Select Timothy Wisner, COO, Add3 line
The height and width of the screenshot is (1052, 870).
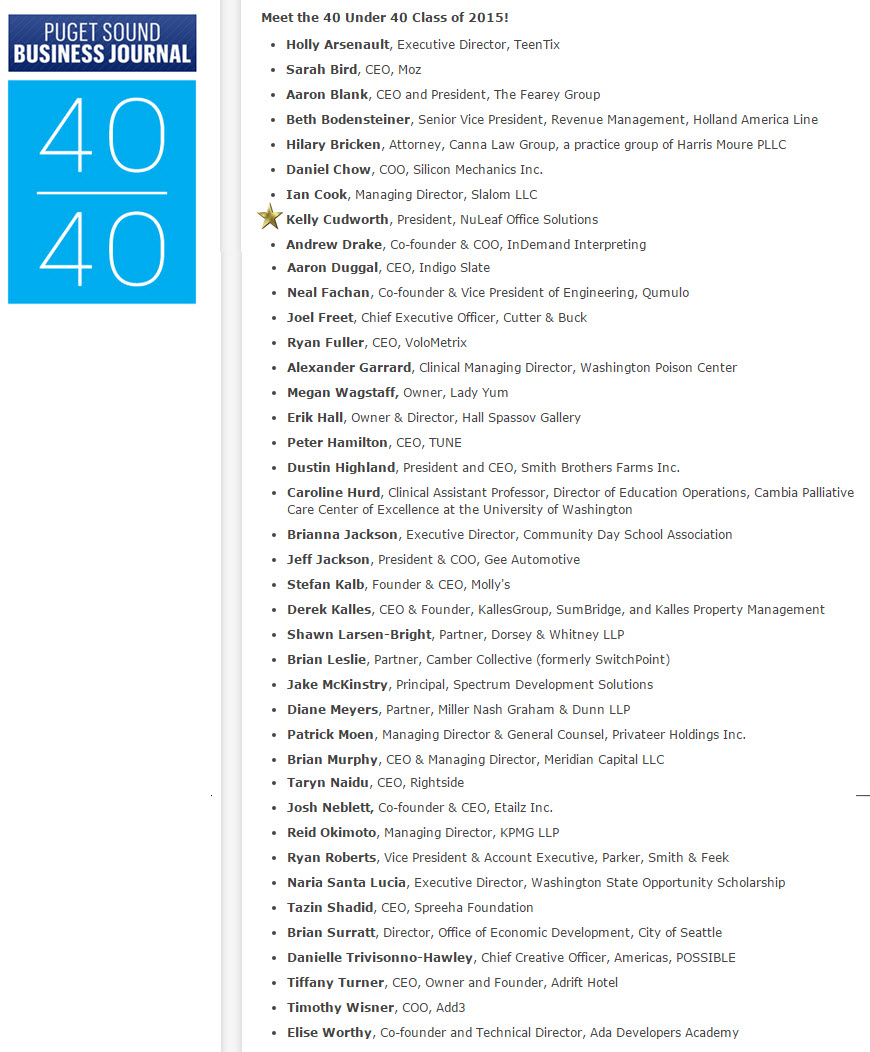pyautogui.click(x=376, y=1008)
